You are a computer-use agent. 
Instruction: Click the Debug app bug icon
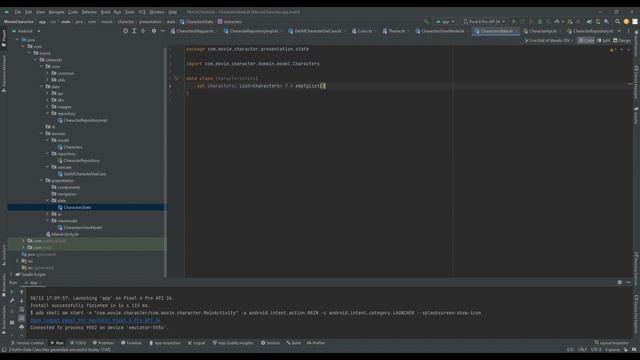click(x=540, y=22)
